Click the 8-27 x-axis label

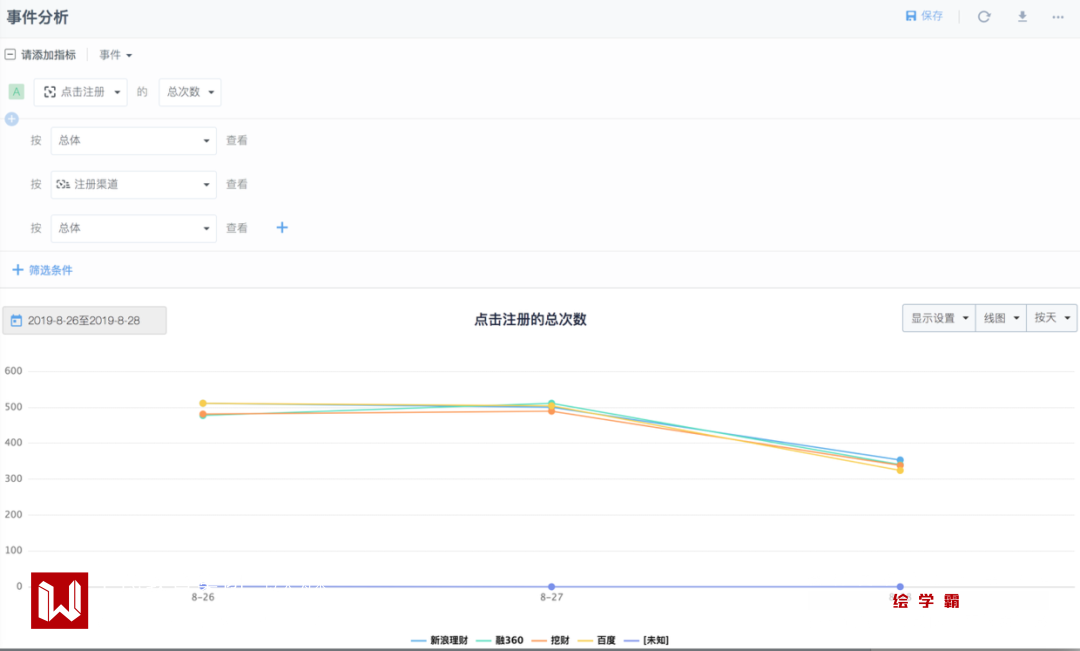pos(552,597)
